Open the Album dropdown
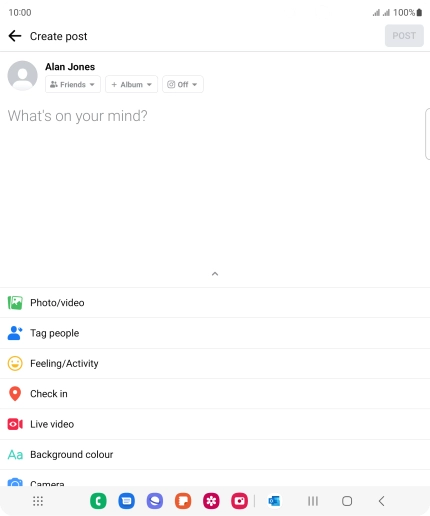This screenshot has height=516, width=430. 131,84
